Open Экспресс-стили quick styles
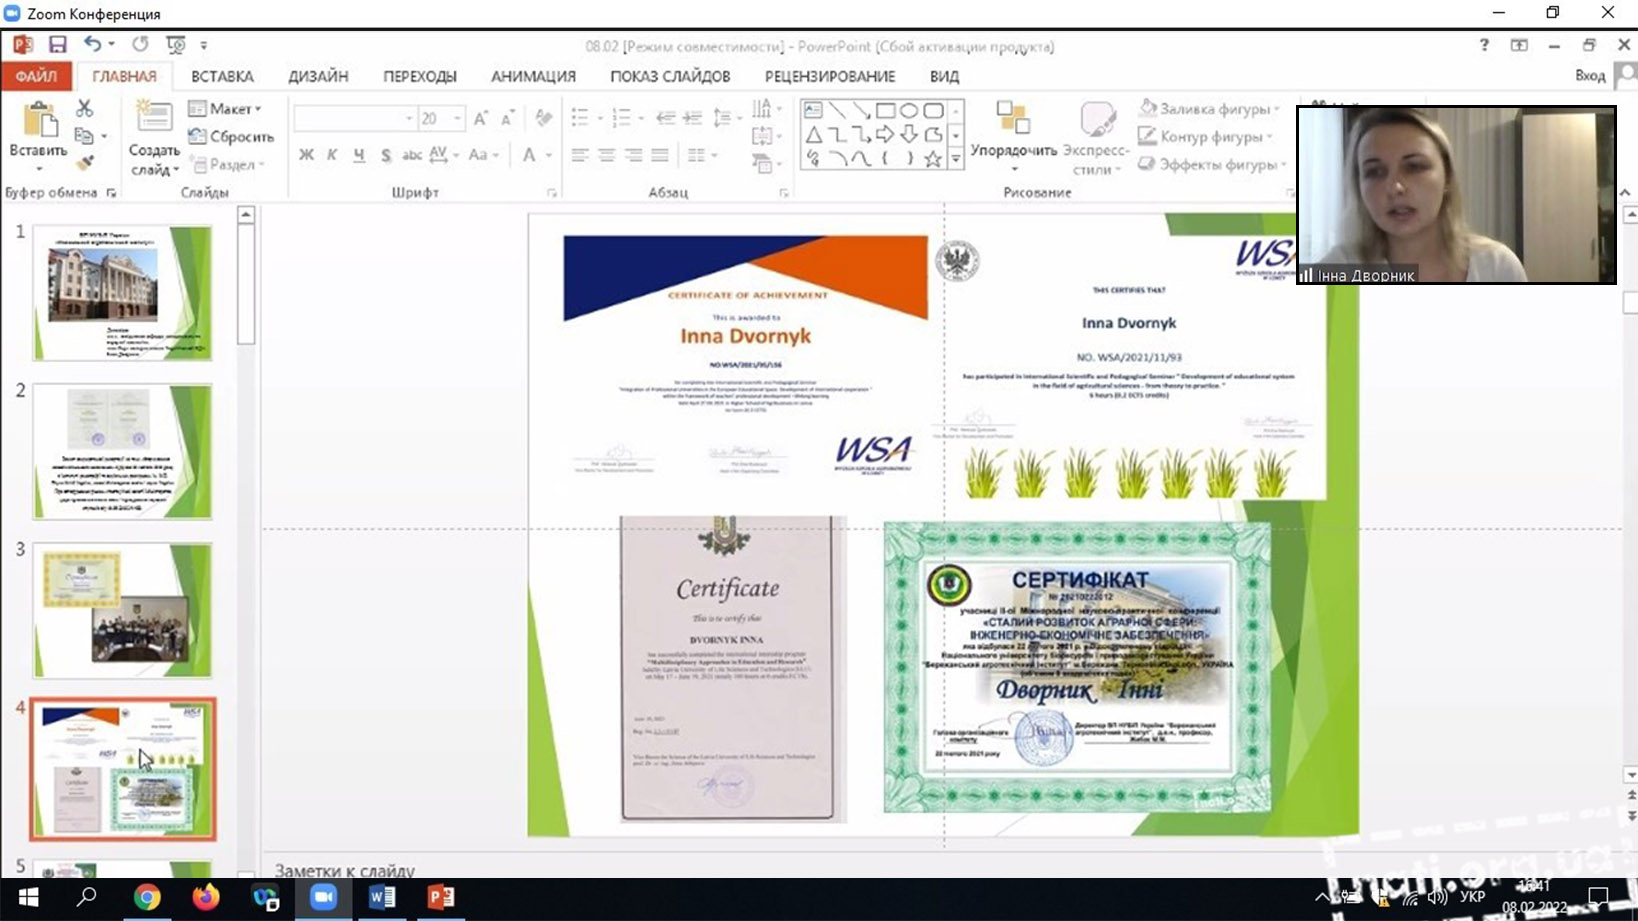Image resolution: width=1638 pixels, height=921 pixels. pos(1096,138)
